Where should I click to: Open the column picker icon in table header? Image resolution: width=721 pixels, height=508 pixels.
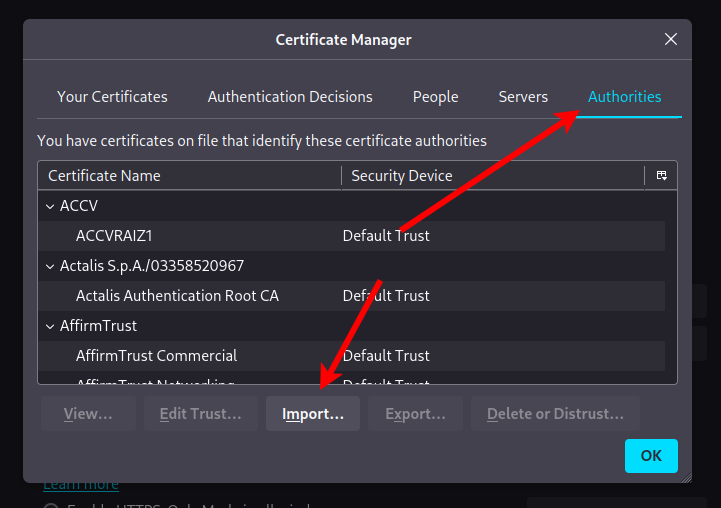[661, 176]
